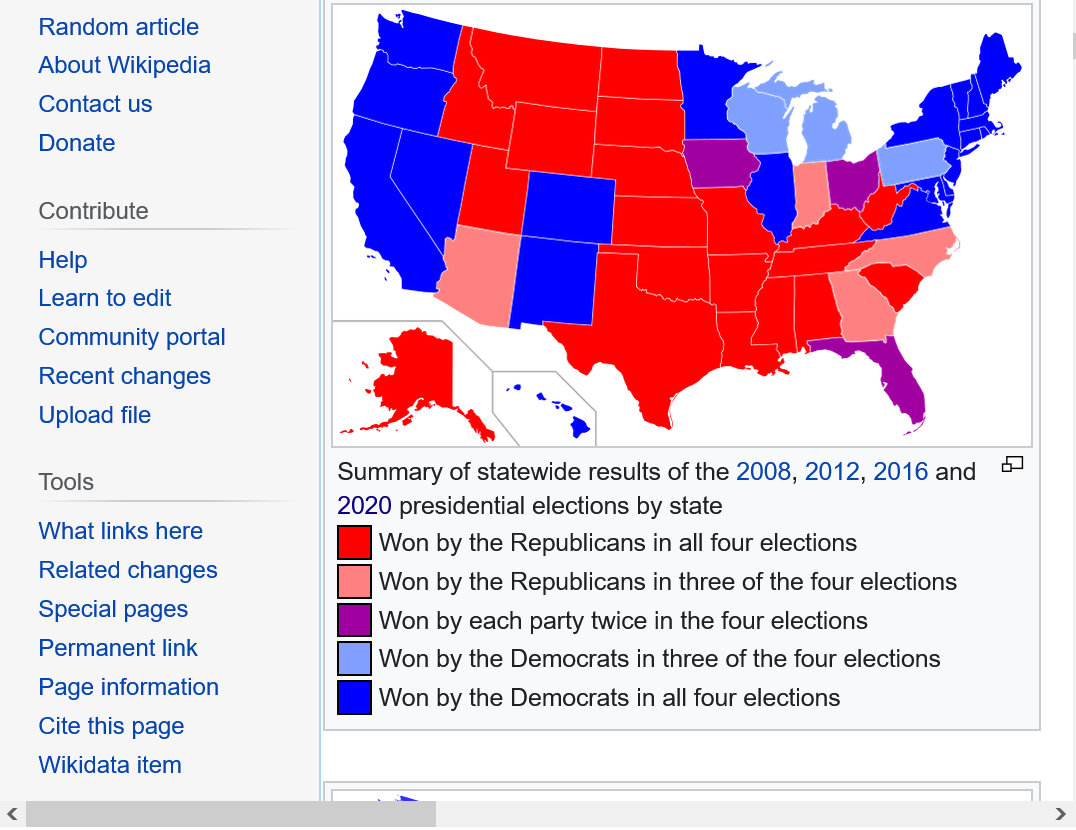The height and width of the screenshot is (830, 1076).
Task: Click the right scroll arrow on horizontal scrollbar
Action: [1060, 814]
